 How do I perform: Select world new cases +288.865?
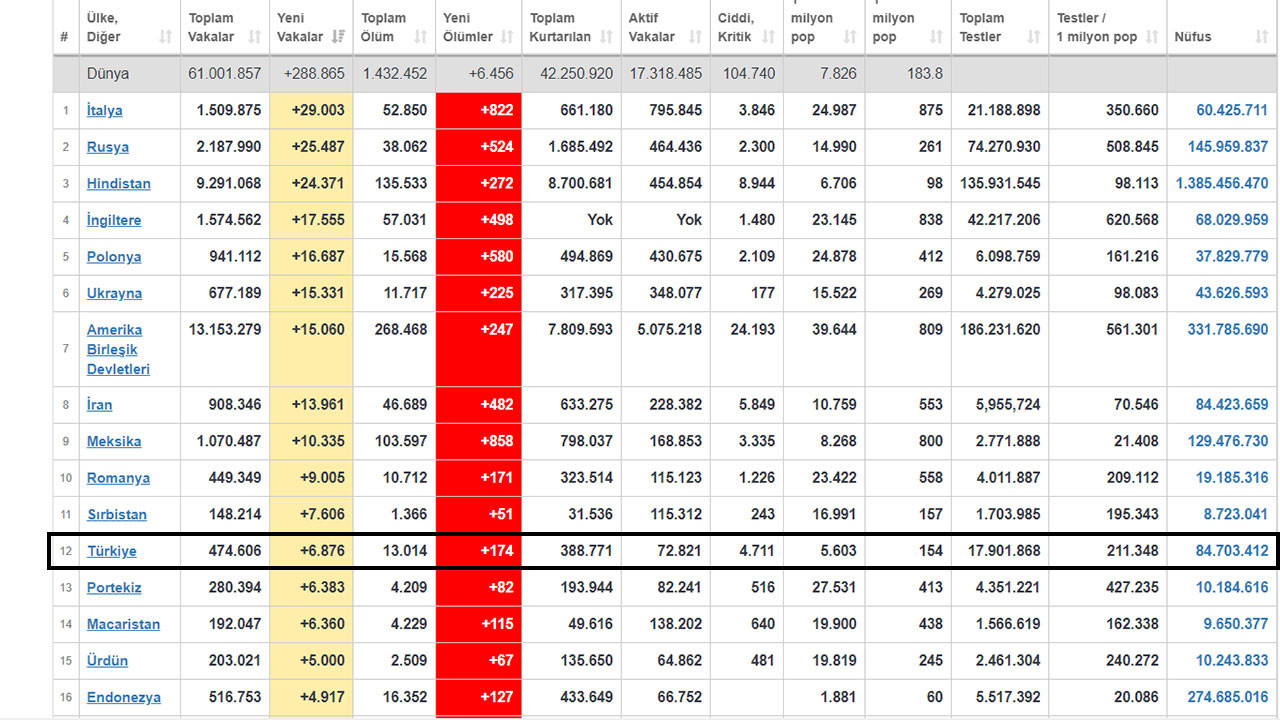coord(314,74)
